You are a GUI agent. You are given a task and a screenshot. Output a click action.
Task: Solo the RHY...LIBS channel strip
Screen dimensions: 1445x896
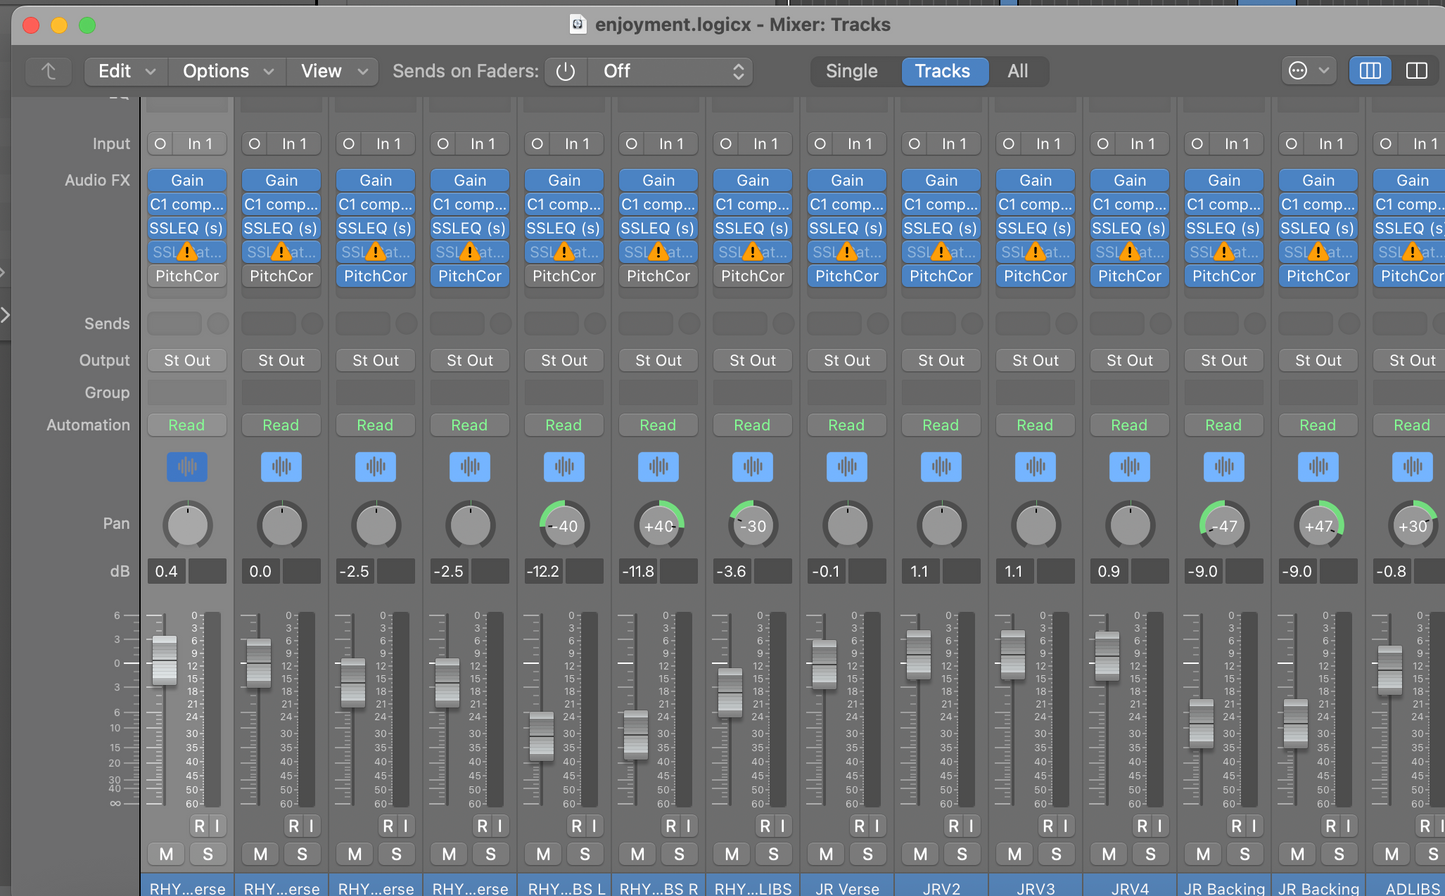coord(773,854)
